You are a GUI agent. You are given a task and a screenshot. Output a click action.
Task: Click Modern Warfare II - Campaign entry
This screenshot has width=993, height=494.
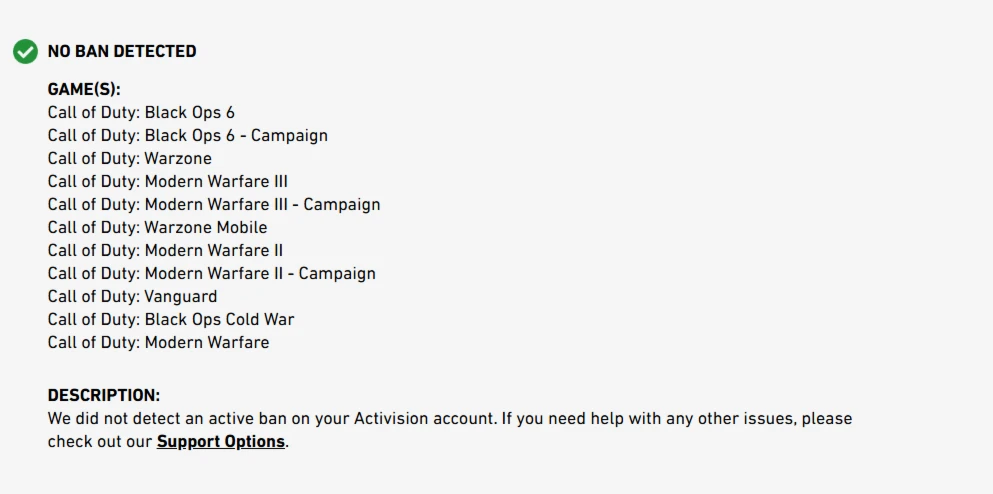212,274
